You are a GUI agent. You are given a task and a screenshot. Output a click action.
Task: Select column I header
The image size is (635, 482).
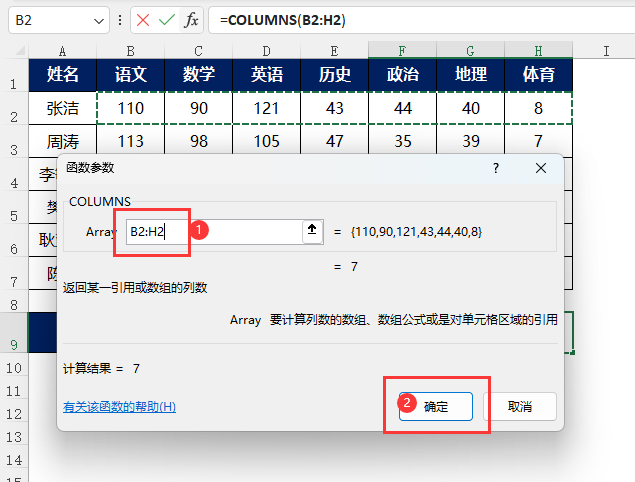606,51
